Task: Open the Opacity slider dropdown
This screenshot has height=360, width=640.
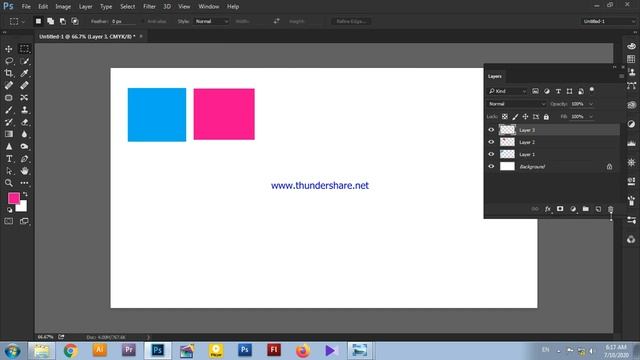Action: coord(591,104)
